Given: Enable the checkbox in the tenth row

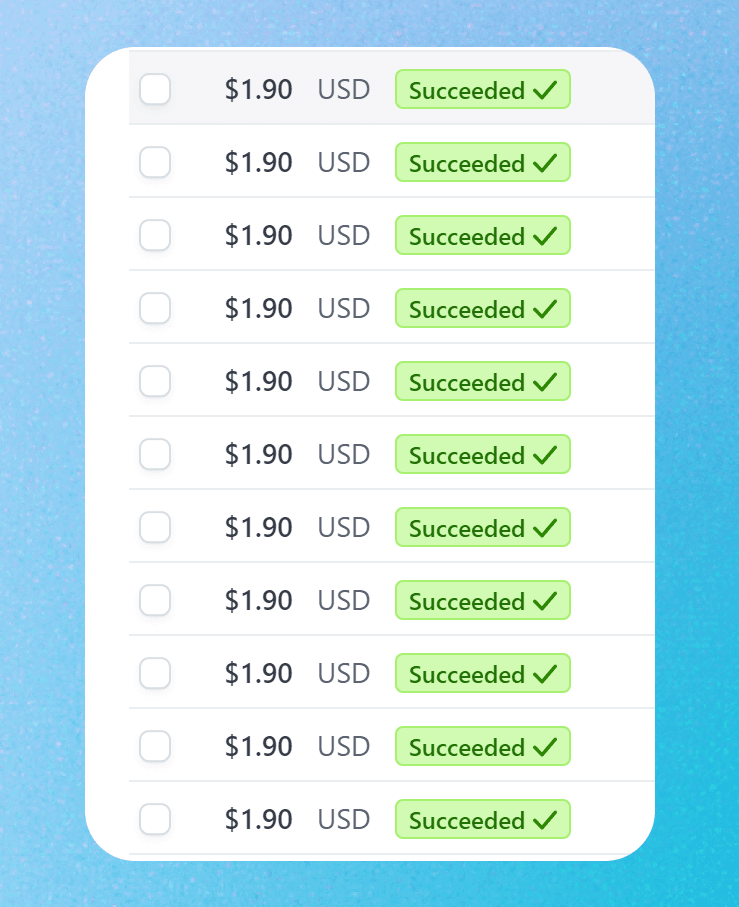Looking at the screenshot, I should (x=155, y=746).
